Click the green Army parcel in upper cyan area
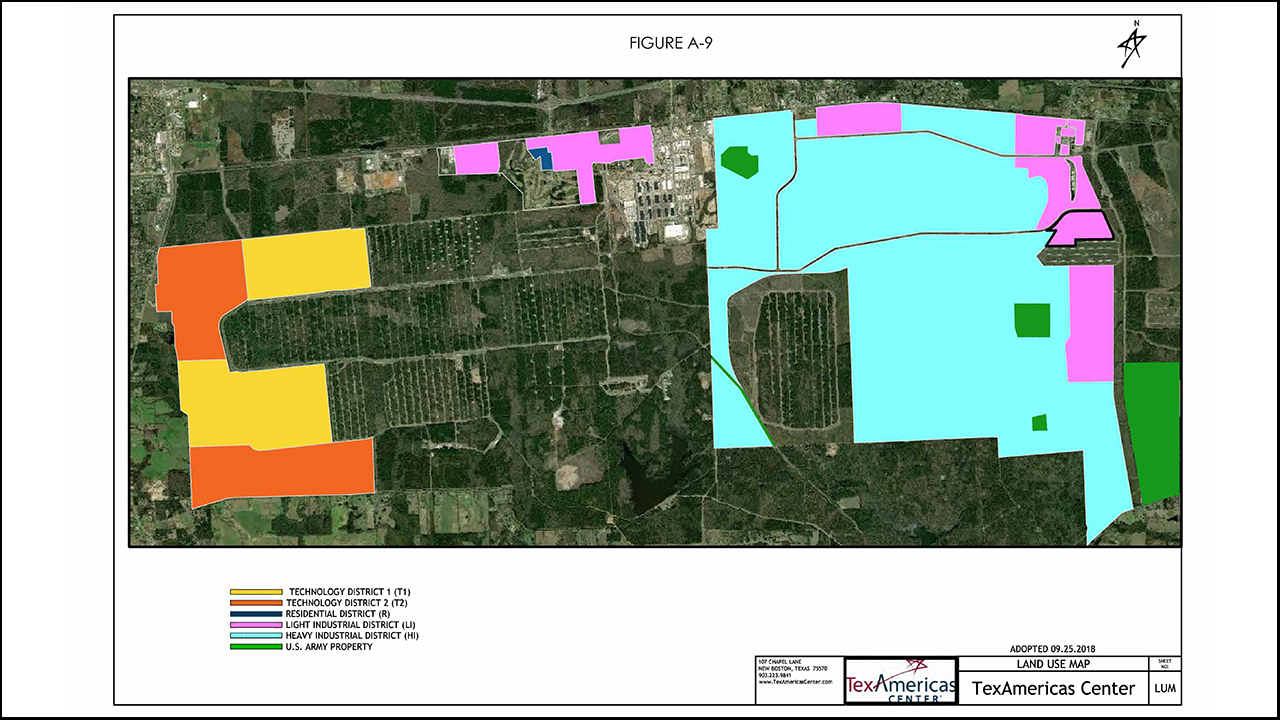Image resolution: width=1280 pixels, height=720 pixels. click(738, 161)
